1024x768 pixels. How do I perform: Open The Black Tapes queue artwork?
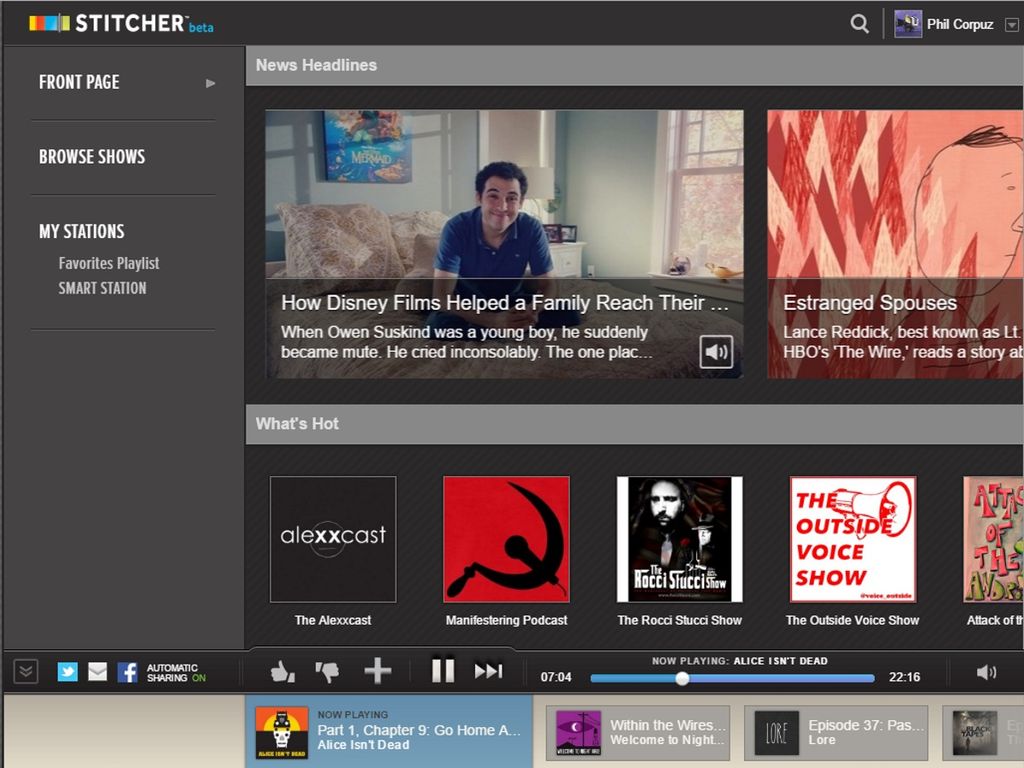pos(975,733)
